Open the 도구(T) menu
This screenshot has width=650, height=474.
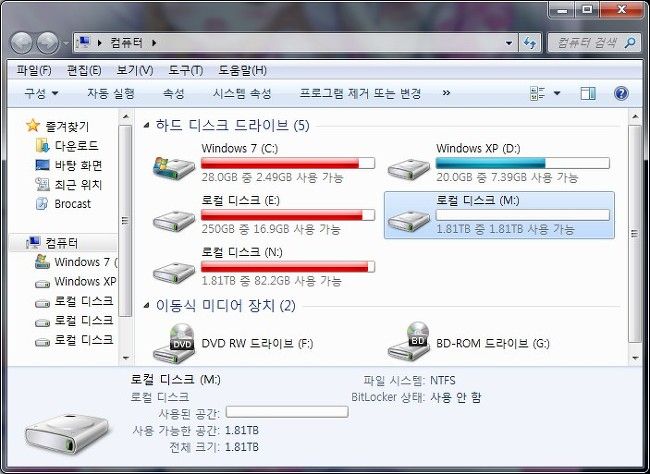coord(186,70)
